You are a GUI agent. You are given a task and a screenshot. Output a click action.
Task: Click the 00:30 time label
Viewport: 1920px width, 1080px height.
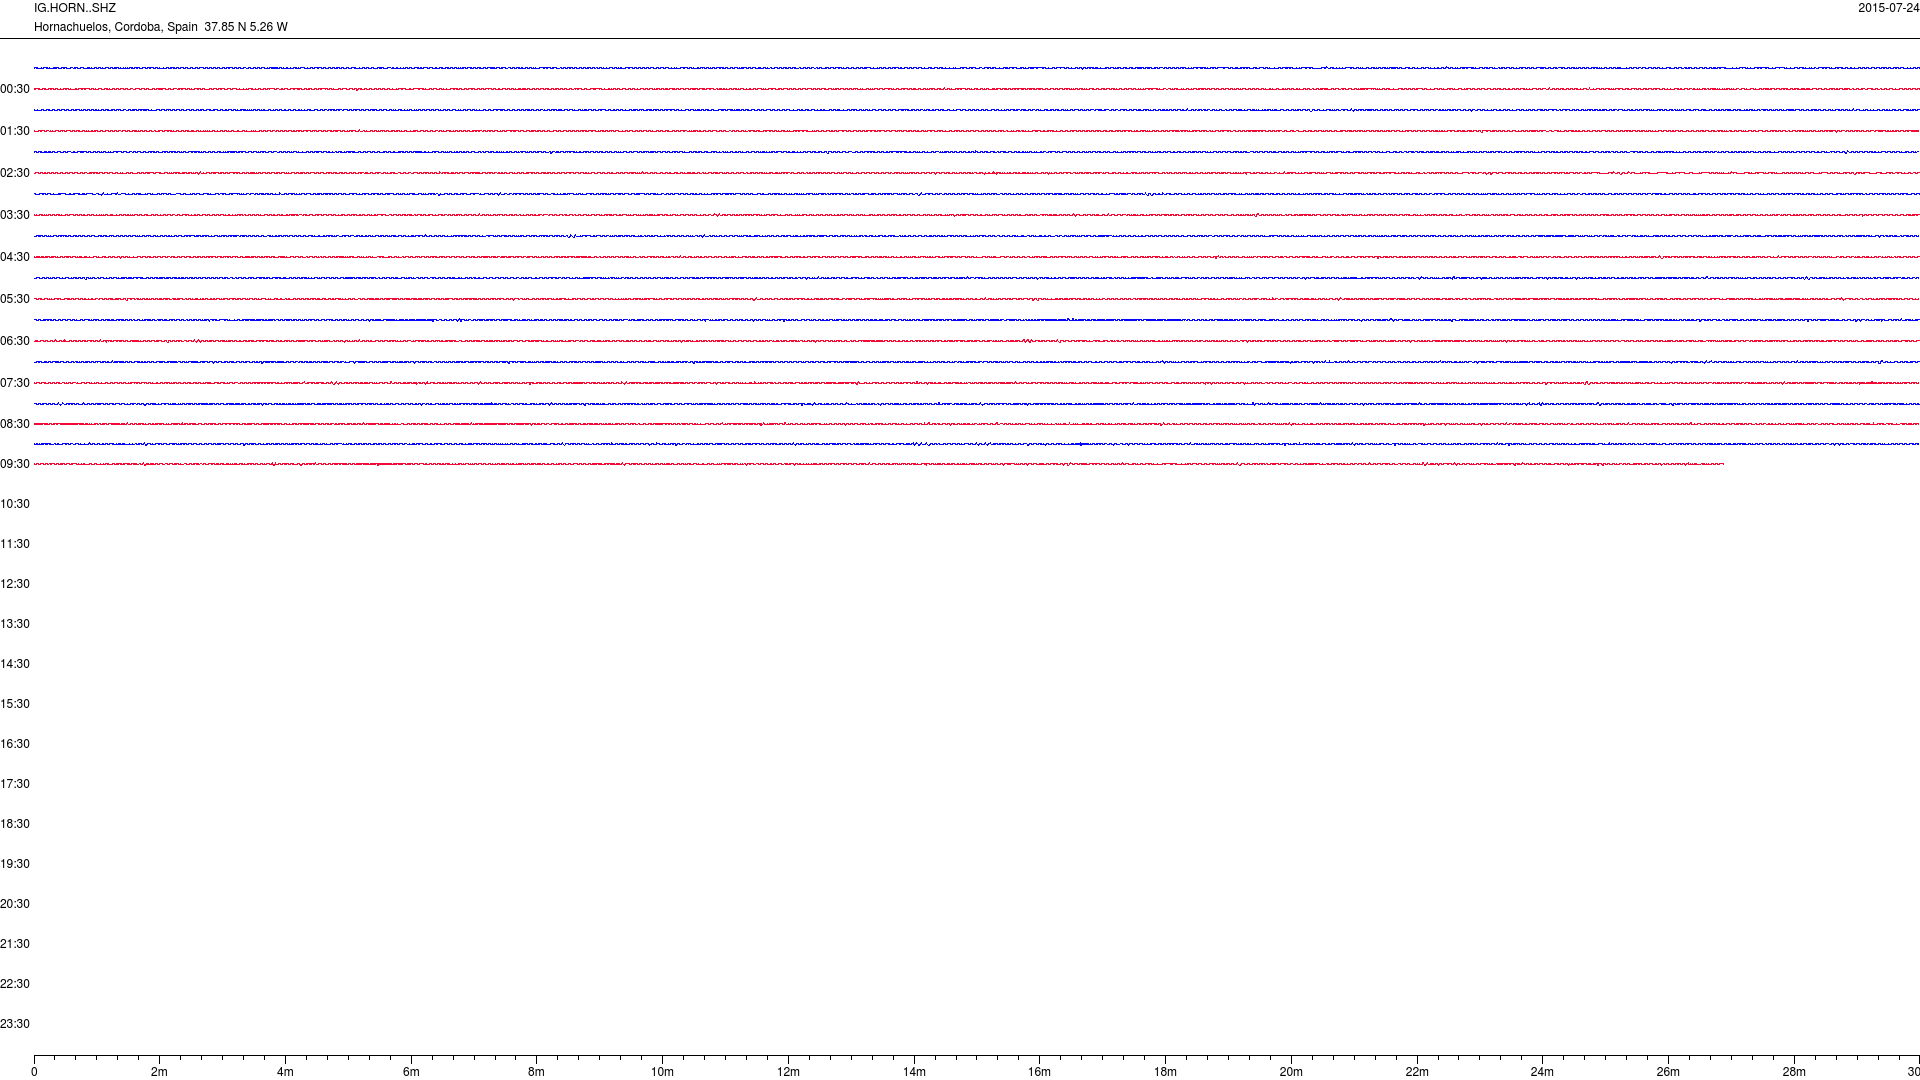(15, 89)
